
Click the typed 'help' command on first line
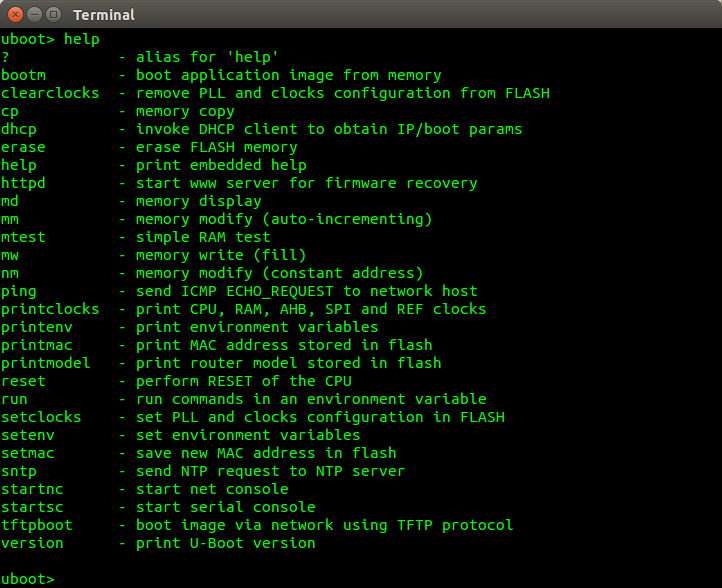point(82,39)
